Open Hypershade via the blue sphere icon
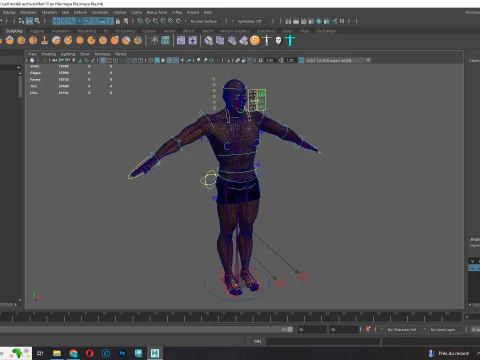The image size is (480, 360). (x=319, y=21)
